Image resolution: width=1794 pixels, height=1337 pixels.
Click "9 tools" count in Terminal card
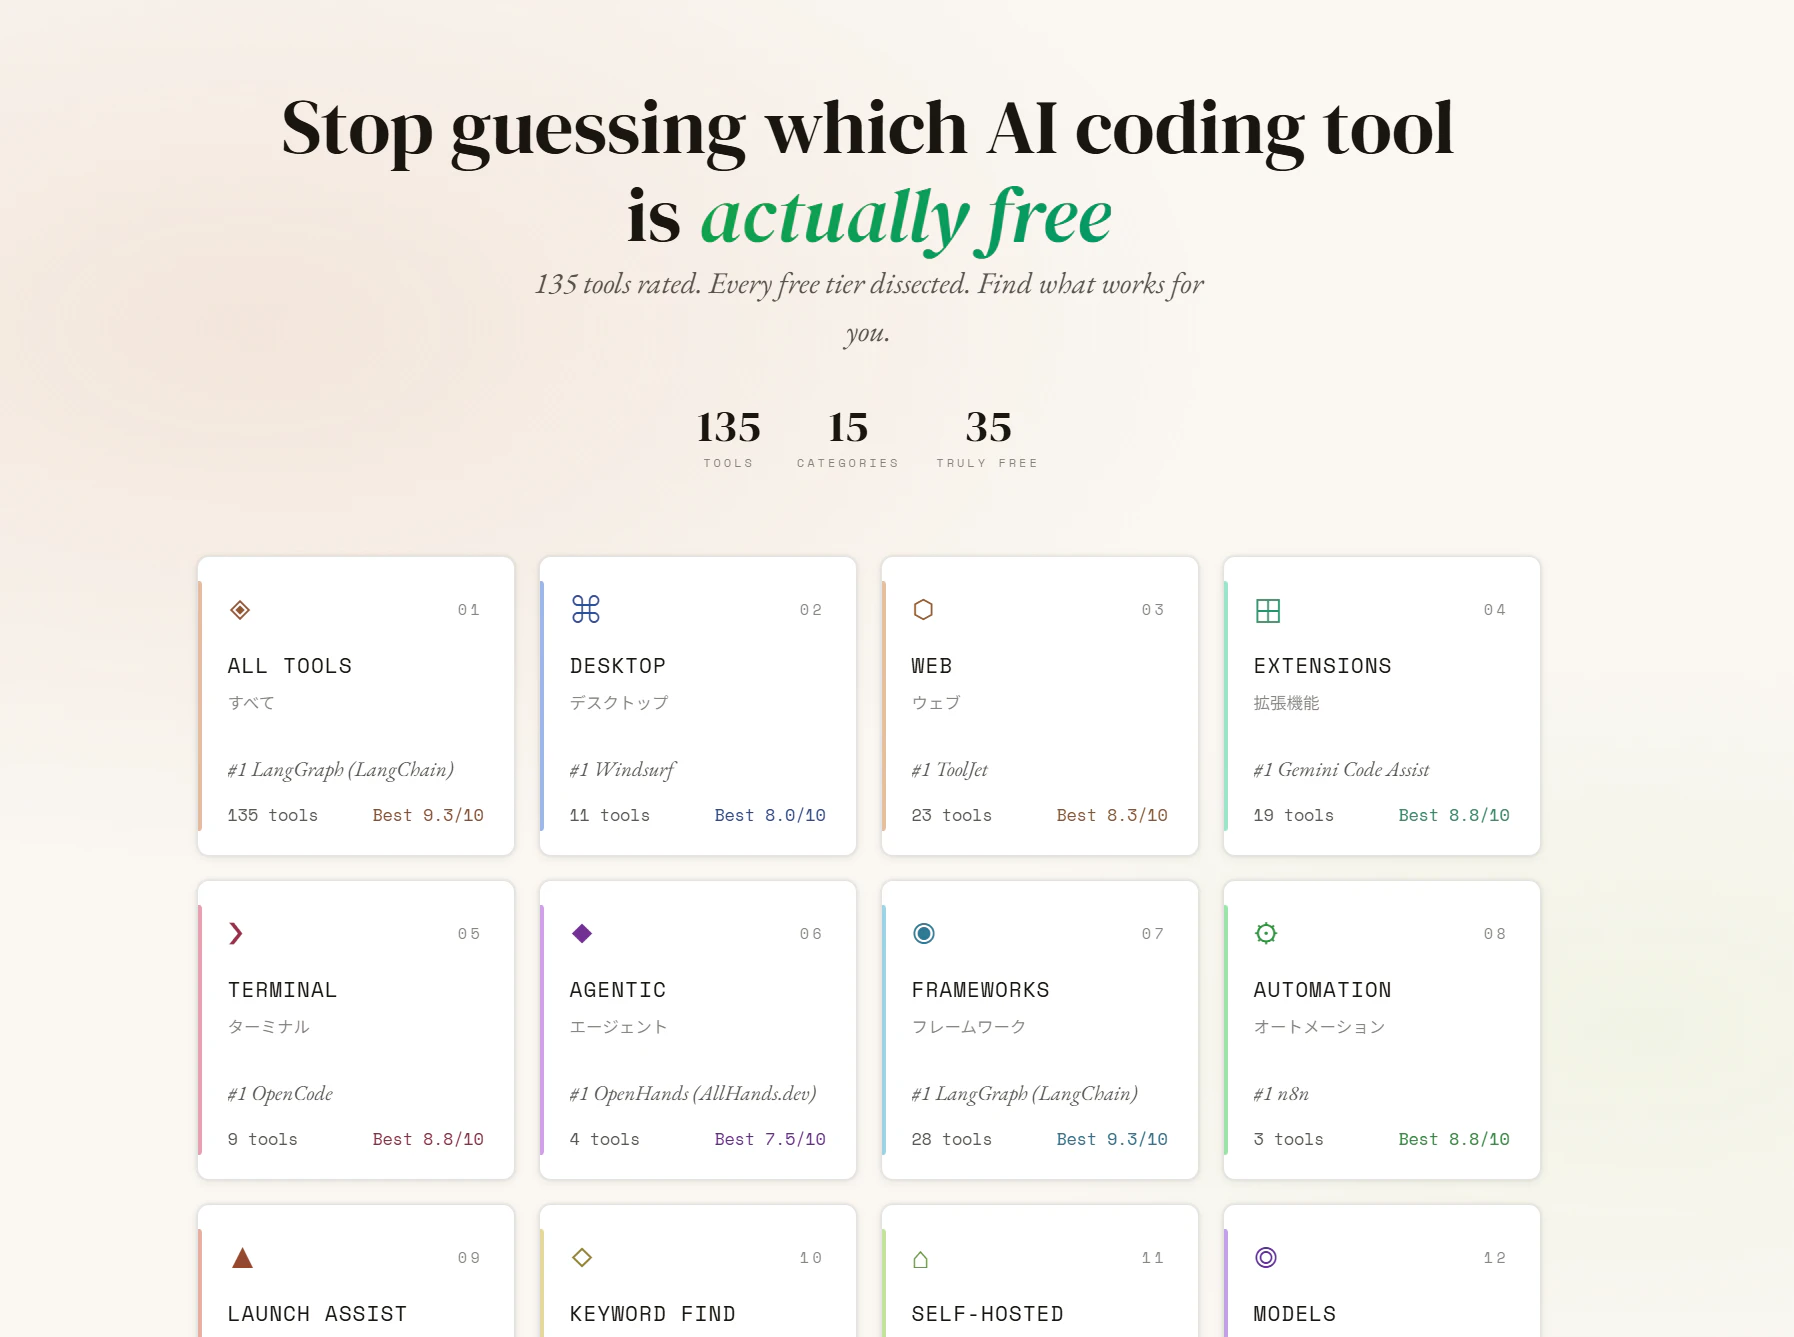[263, 1140]
